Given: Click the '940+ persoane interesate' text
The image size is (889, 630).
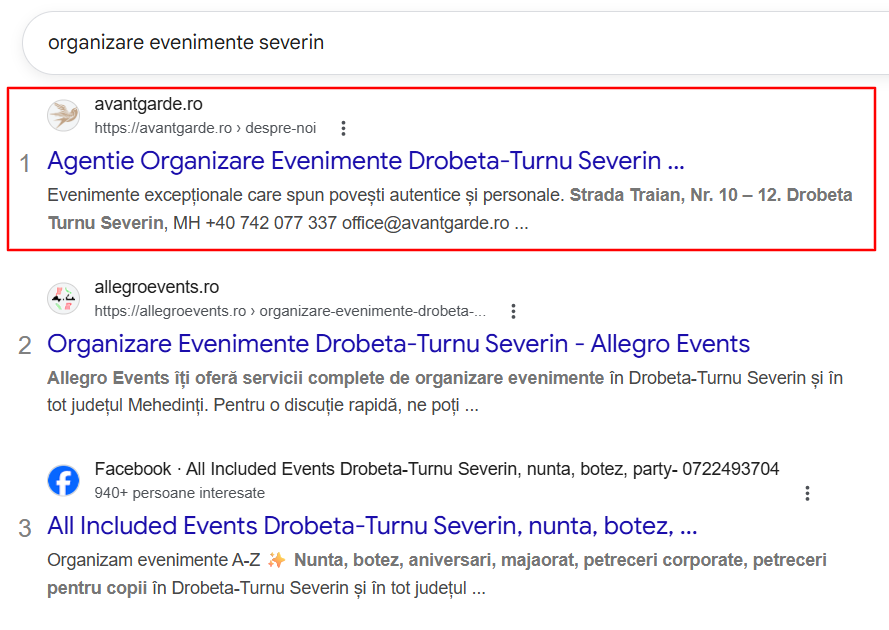Looking at the screenshot, I should click(x=180, y=493).
